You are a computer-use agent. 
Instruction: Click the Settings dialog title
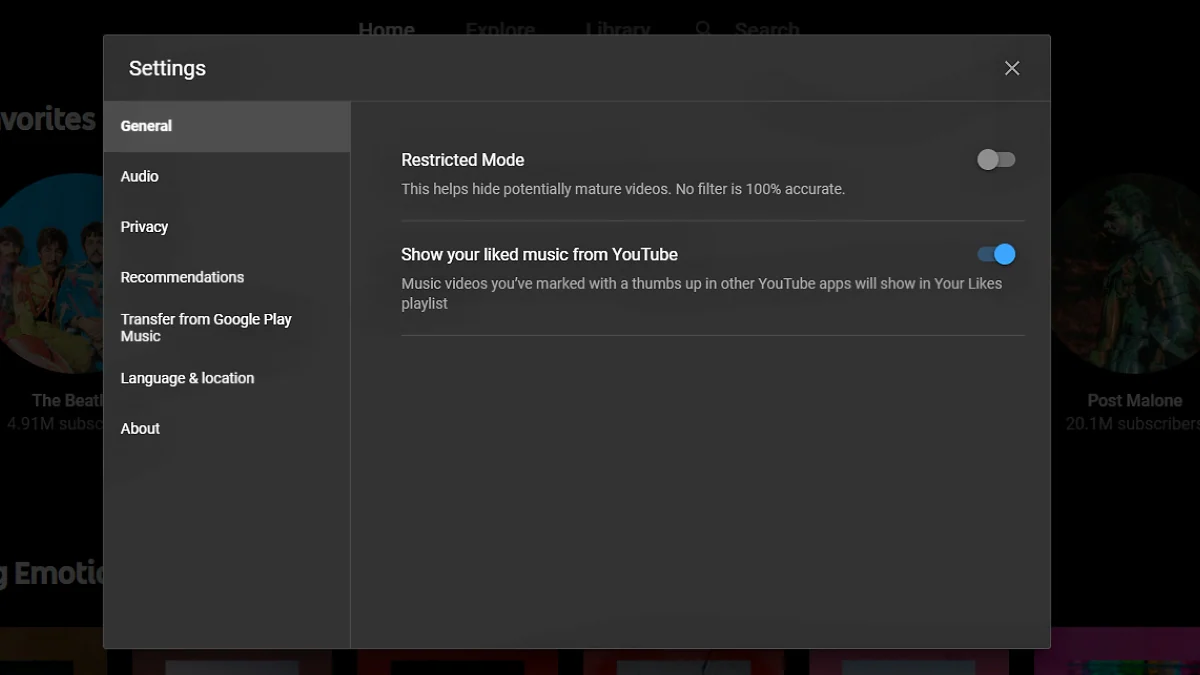[167, 68]
